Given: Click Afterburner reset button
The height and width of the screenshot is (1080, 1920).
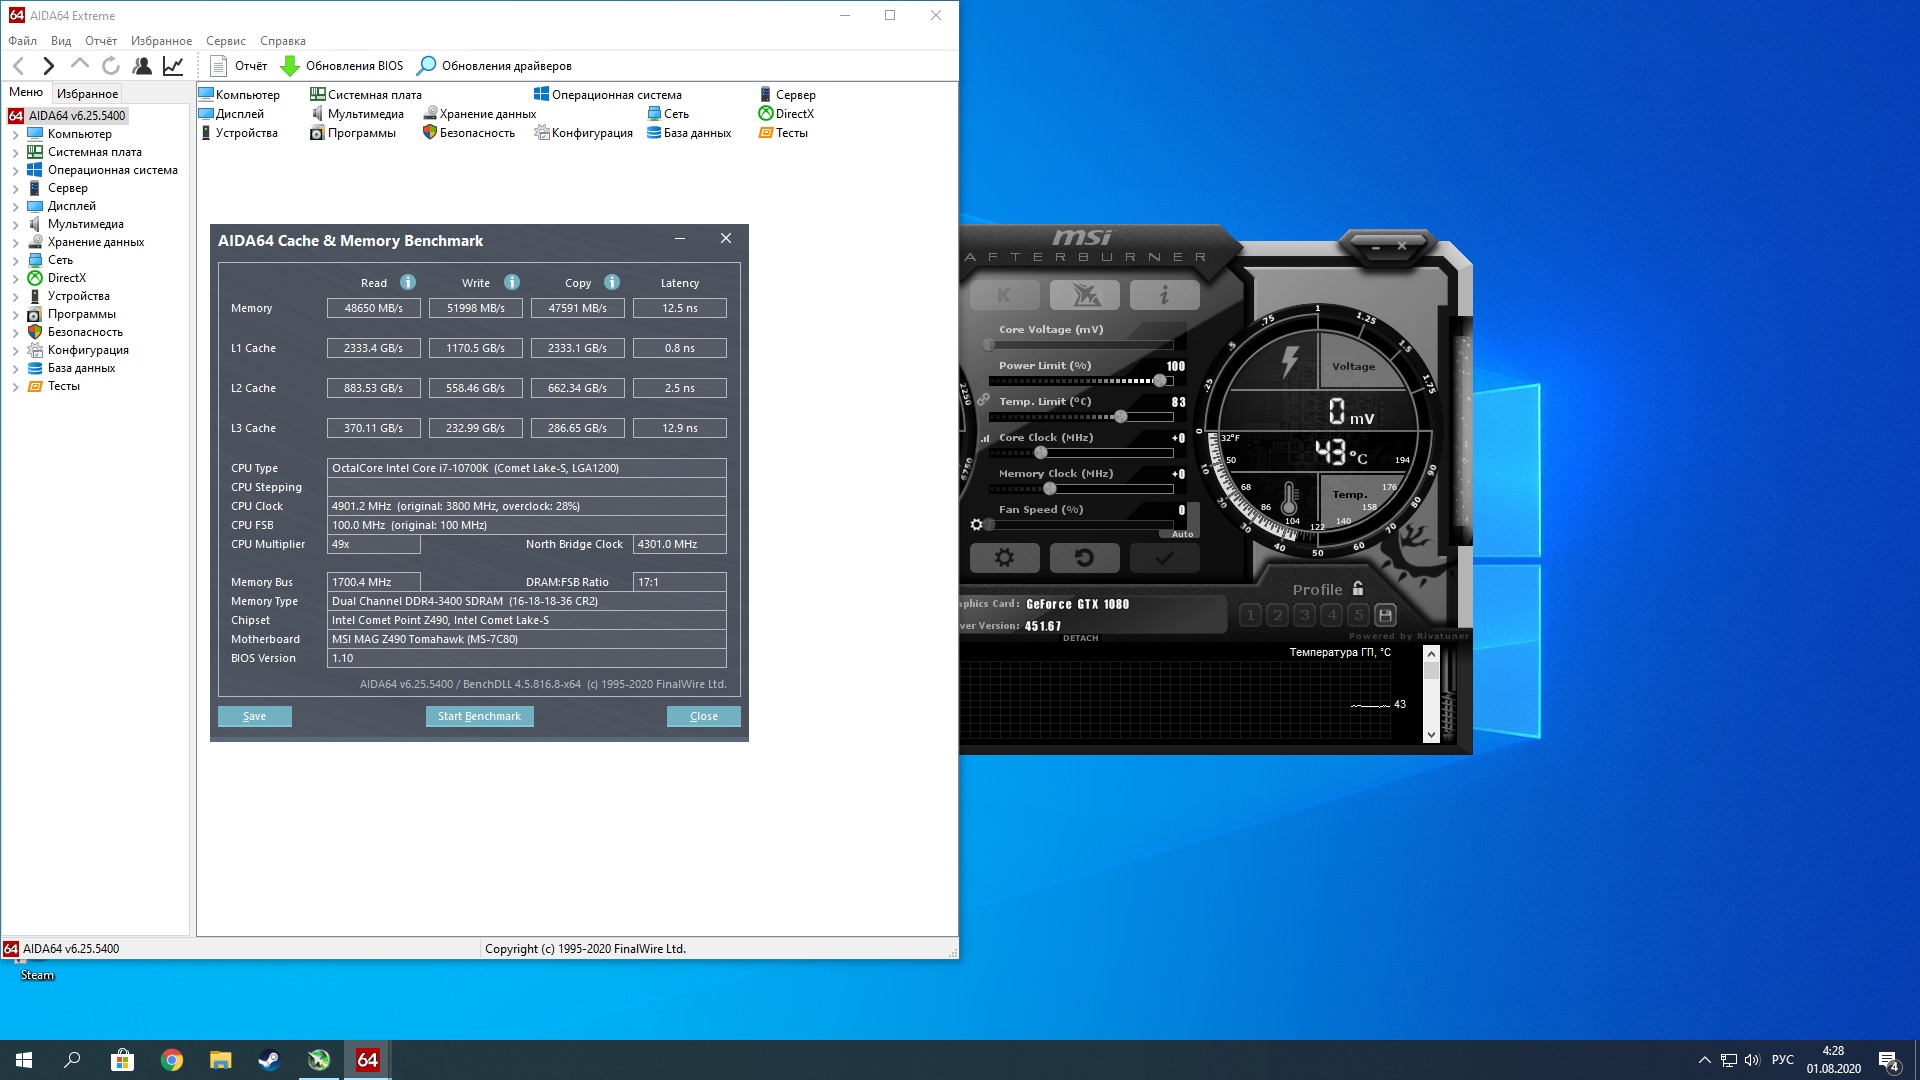Looking at the screenshot, I should (x=1084, y=558).
